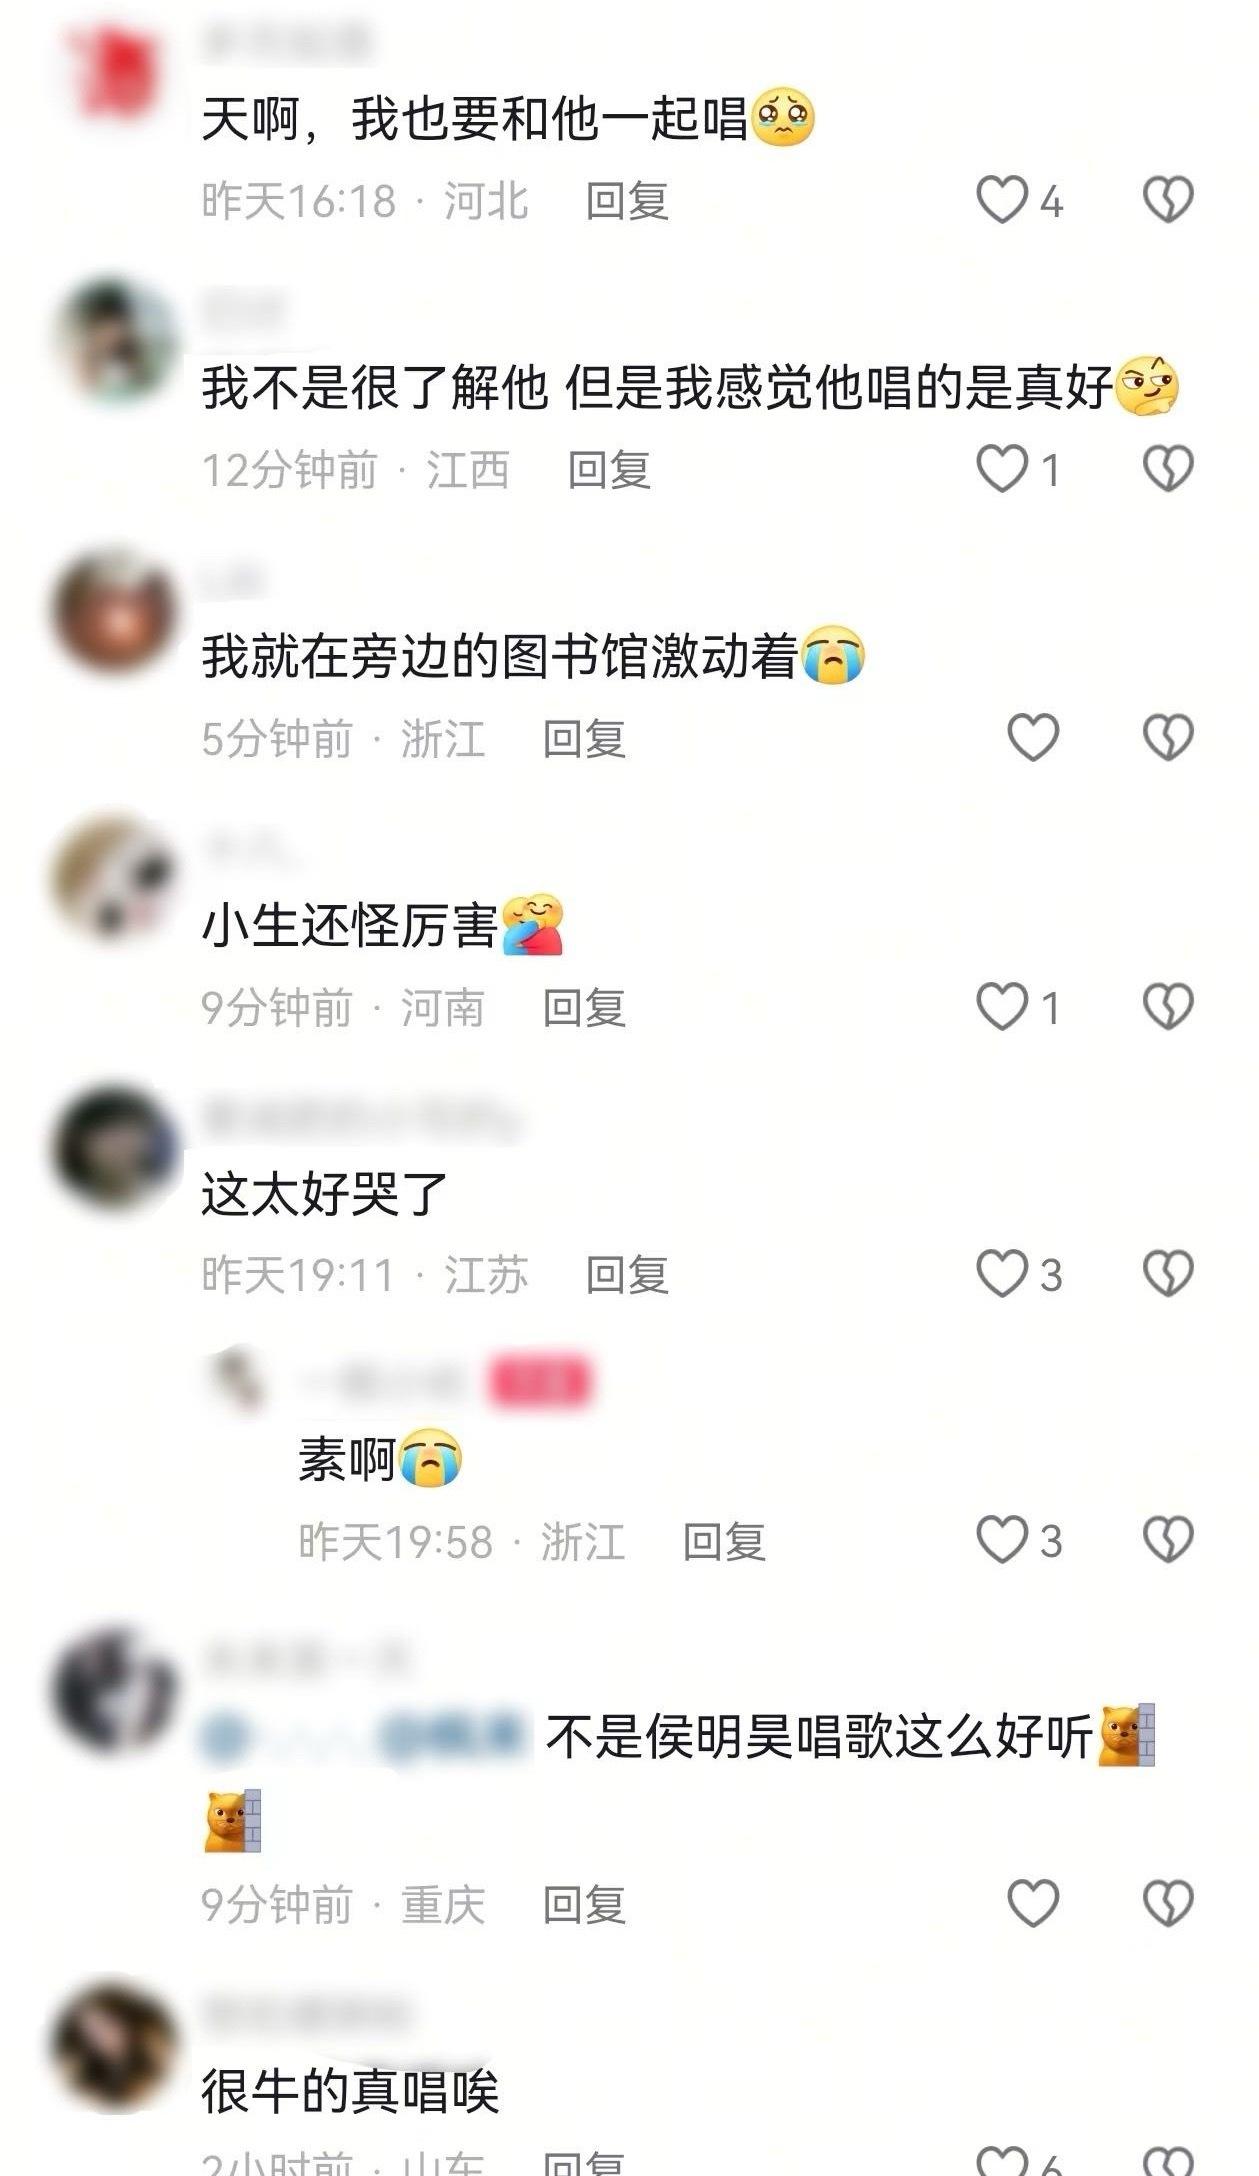
Task: Dislike the 河北 comment using broken heart
Action: [x=1168, y=199]
